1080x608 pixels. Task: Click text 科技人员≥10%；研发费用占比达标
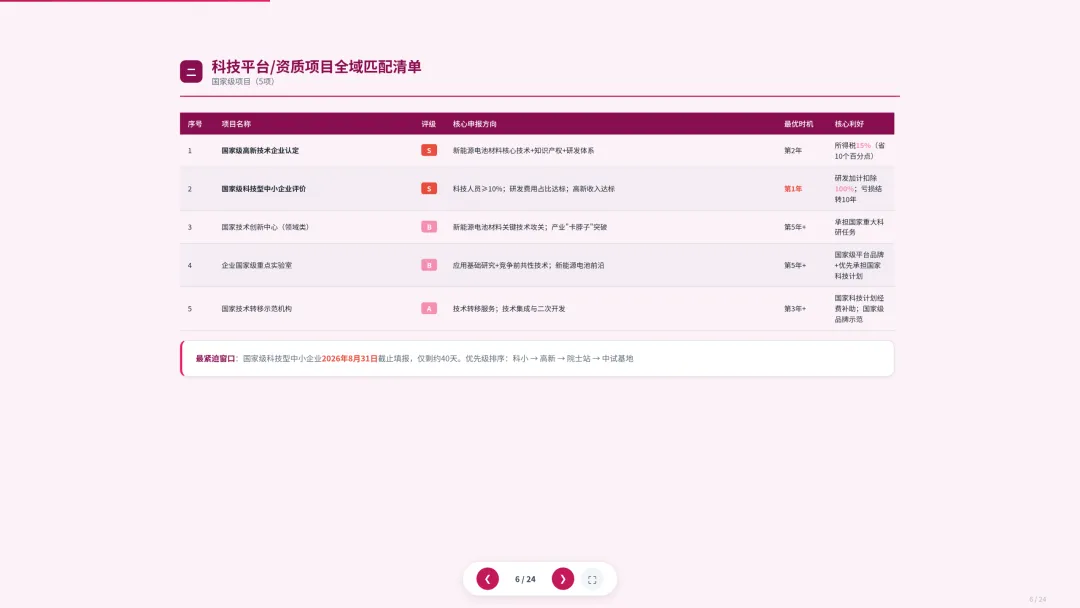(510, 189)
